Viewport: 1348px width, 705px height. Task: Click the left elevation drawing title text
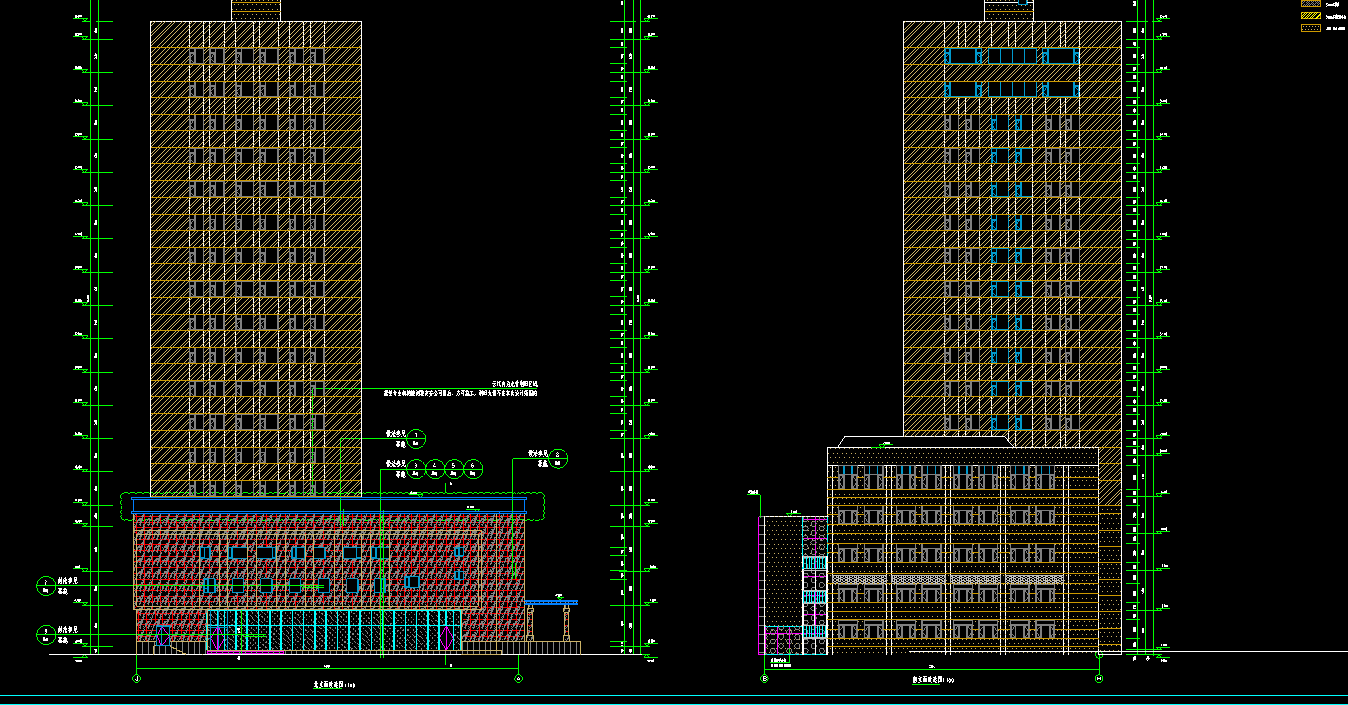point(329,686)
